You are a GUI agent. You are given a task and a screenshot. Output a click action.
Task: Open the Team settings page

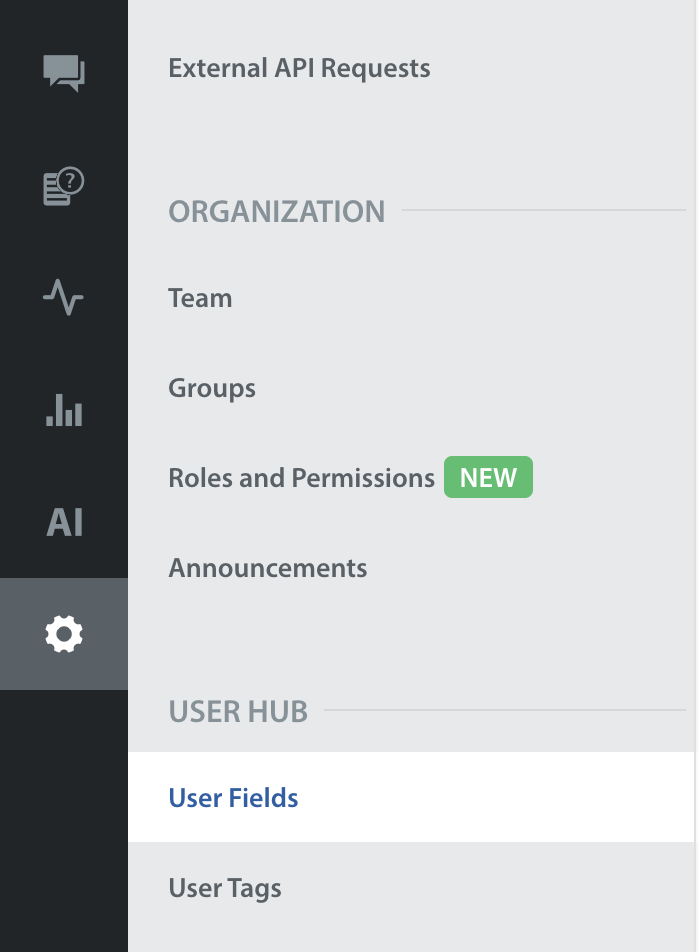200,299
